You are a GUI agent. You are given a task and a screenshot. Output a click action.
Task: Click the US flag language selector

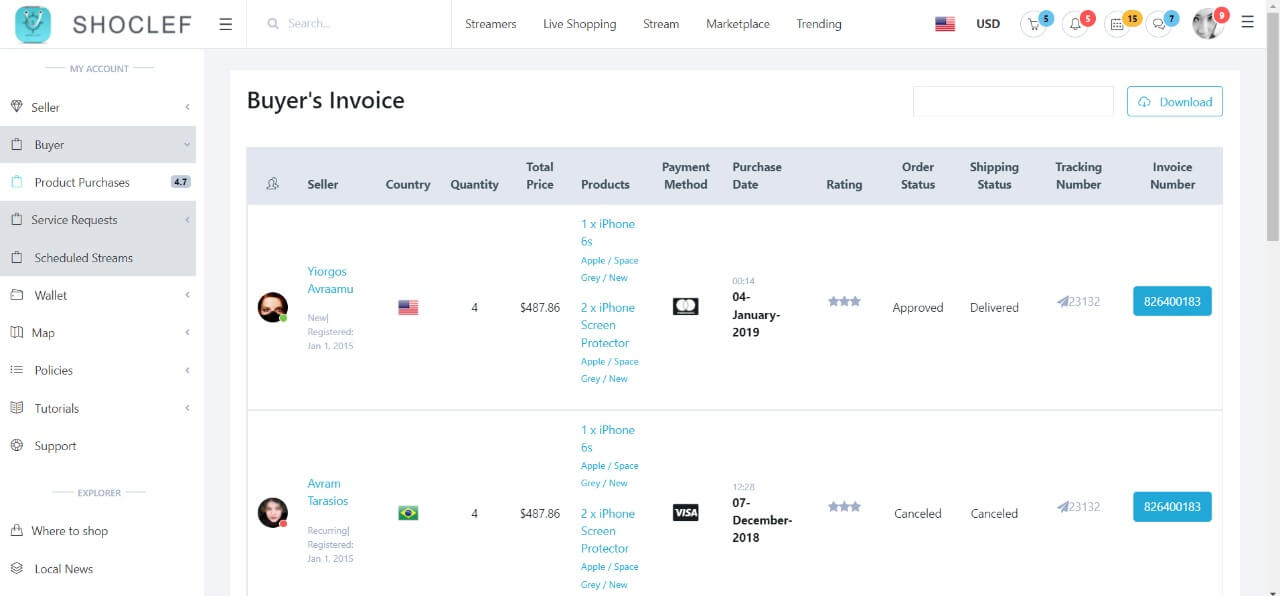(x=945, y=24)
